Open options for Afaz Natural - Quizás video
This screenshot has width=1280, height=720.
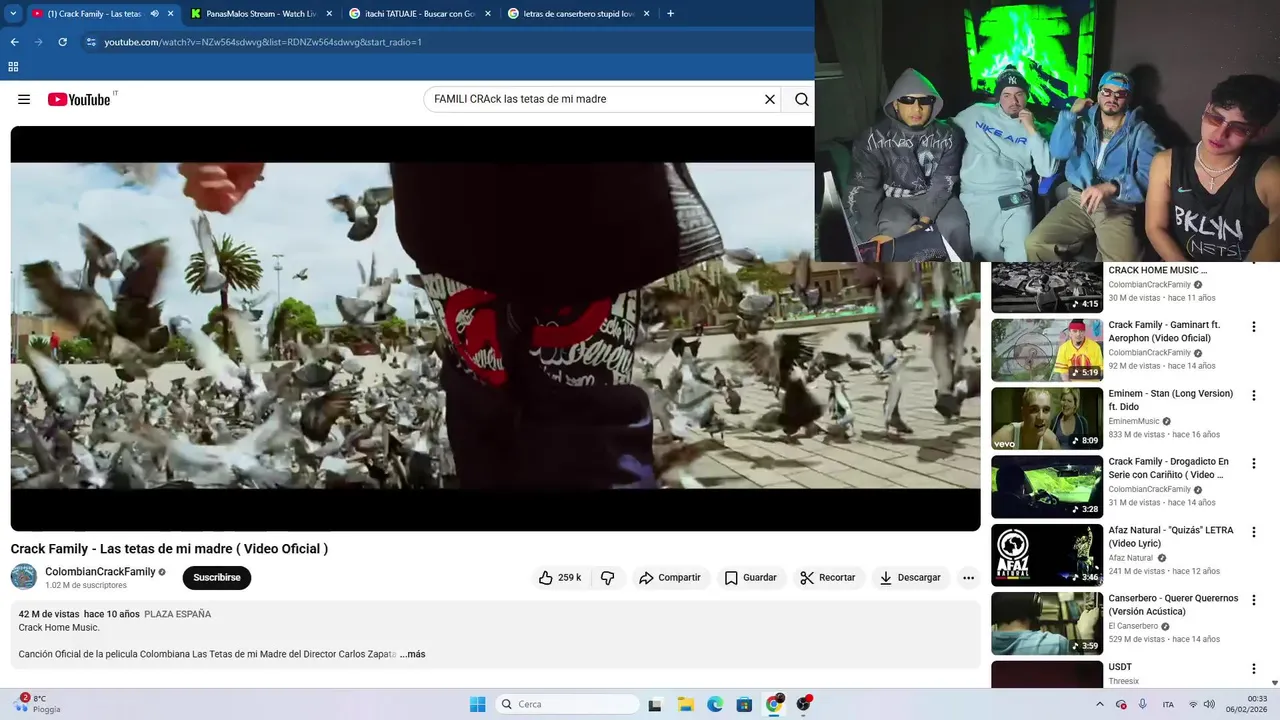(x=1254, y=532)
